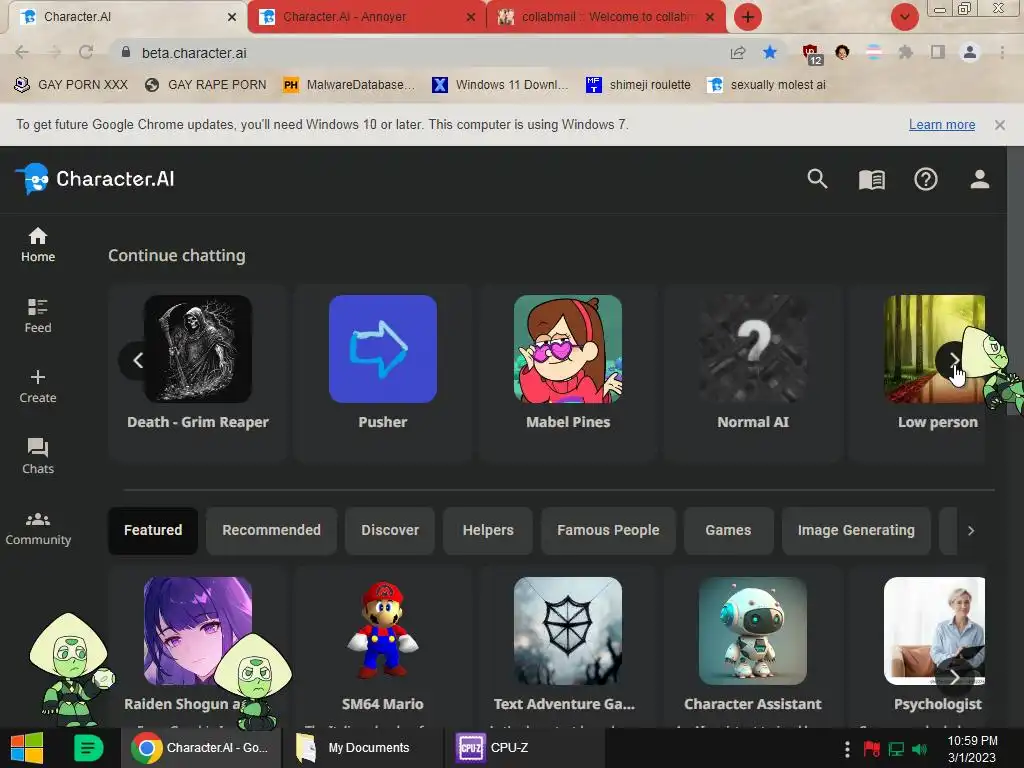Click the network tray icon
The height and width of the screenshot is (768, 1024).
[x=896, y=749]
